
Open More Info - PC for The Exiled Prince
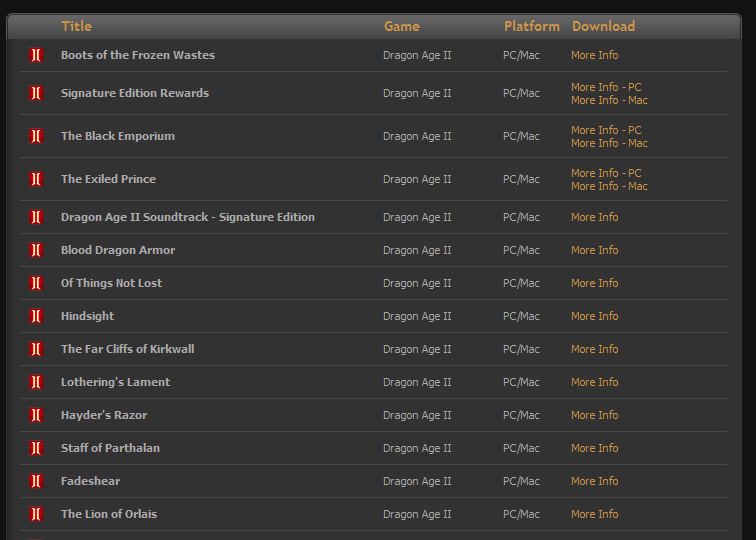click(x=606, y=173)
